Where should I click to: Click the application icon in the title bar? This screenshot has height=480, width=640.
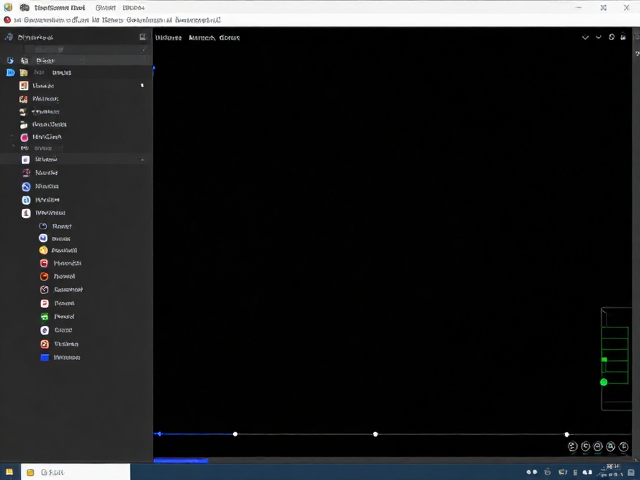coord(8,7)
